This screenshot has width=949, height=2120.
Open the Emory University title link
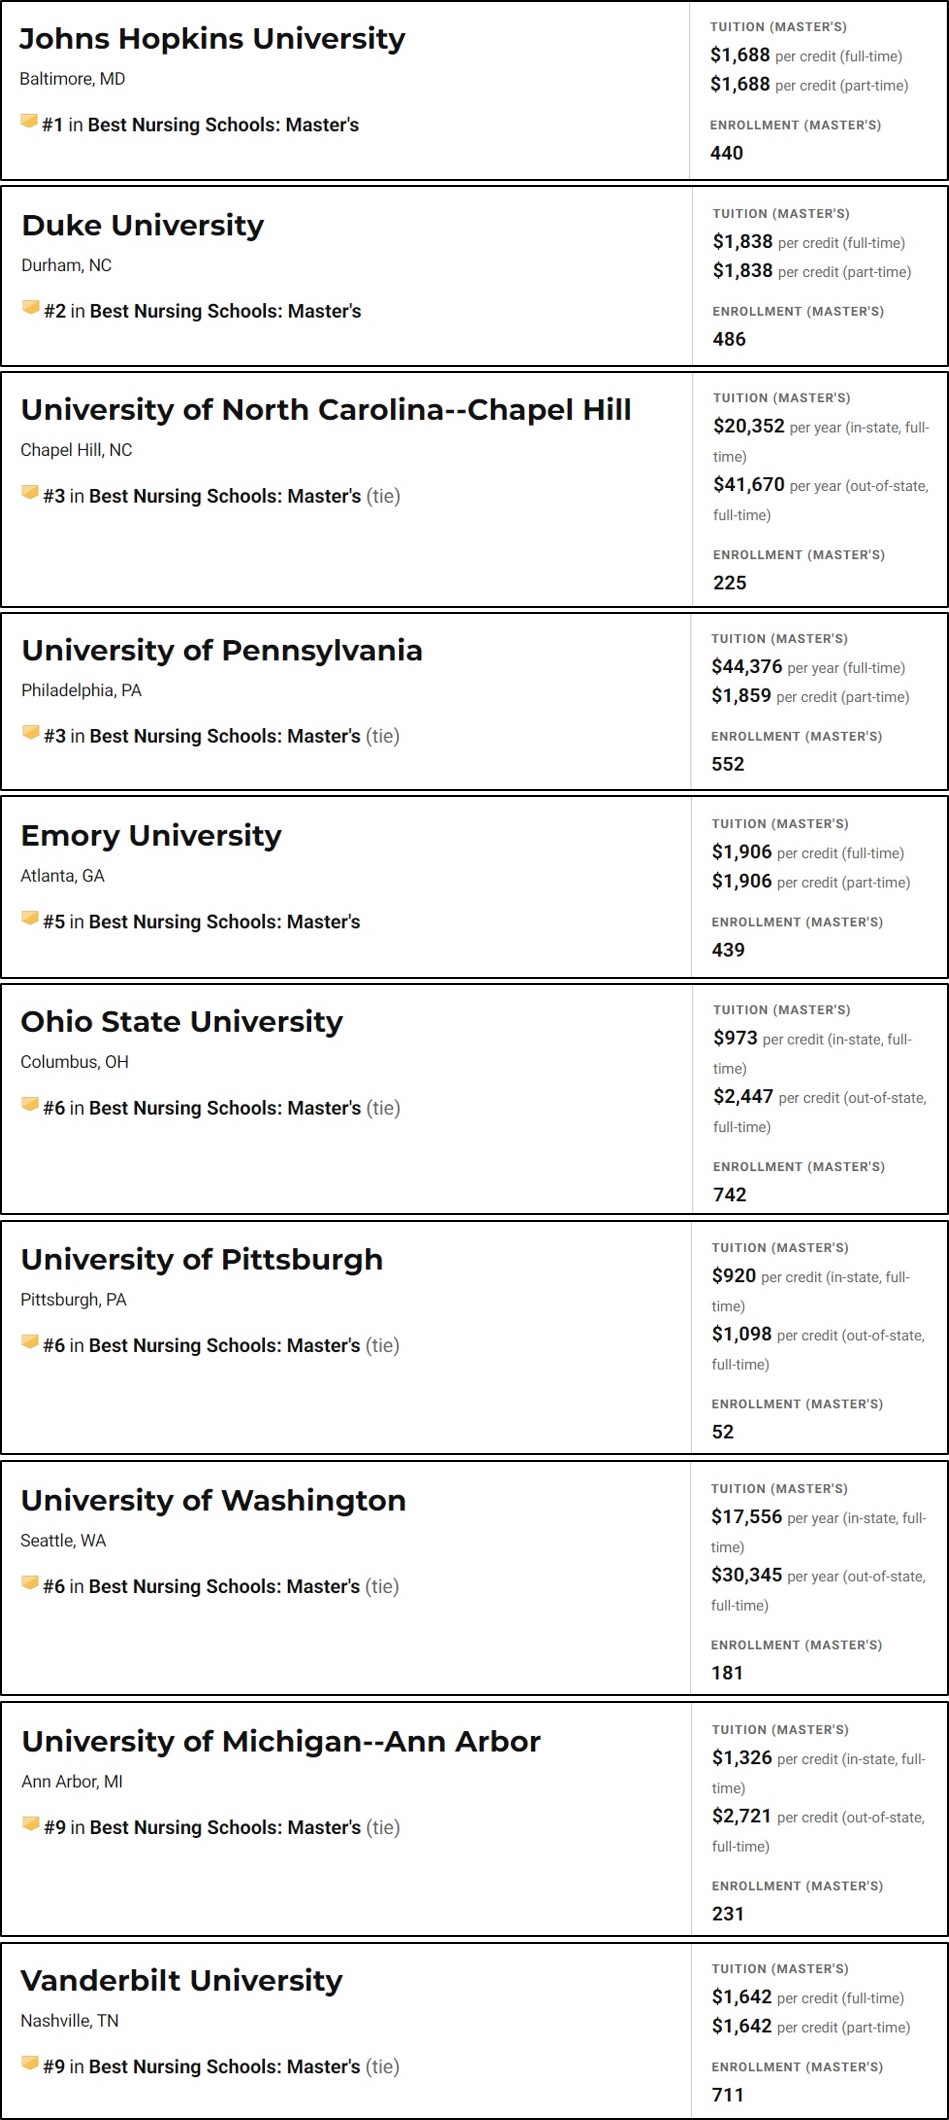(x=151, y=835)
